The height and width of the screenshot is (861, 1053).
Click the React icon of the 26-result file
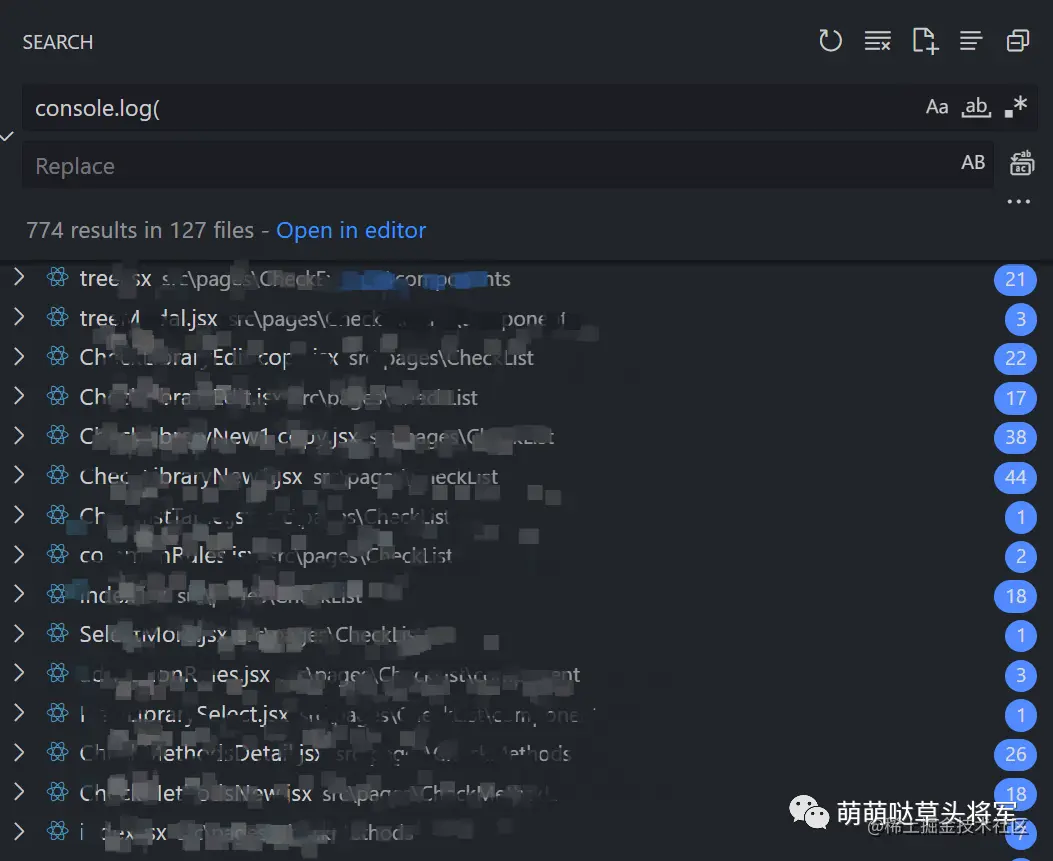(x=58, y=752)
